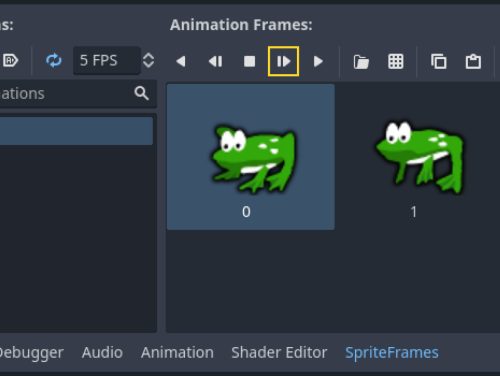Open the Audio bottom panel
500x376 pixels.
pos(102,353)
